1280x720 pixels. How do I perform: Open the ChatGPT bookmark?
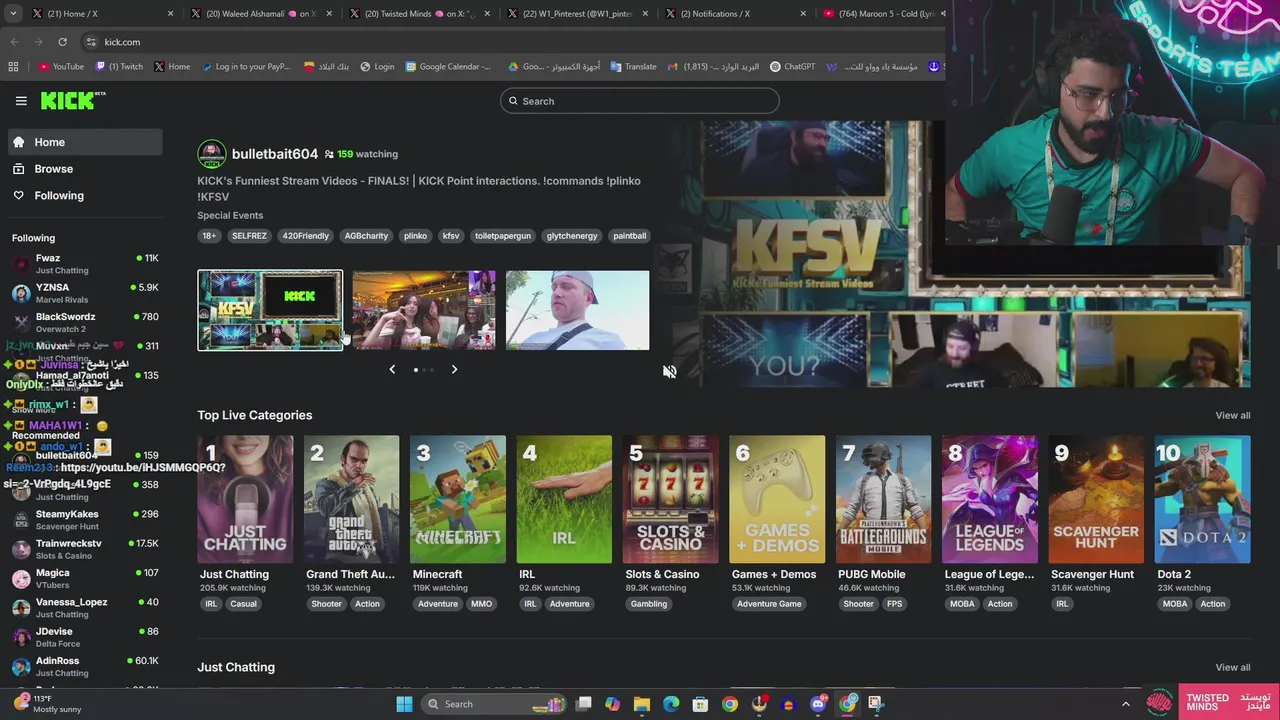point(792,67)
